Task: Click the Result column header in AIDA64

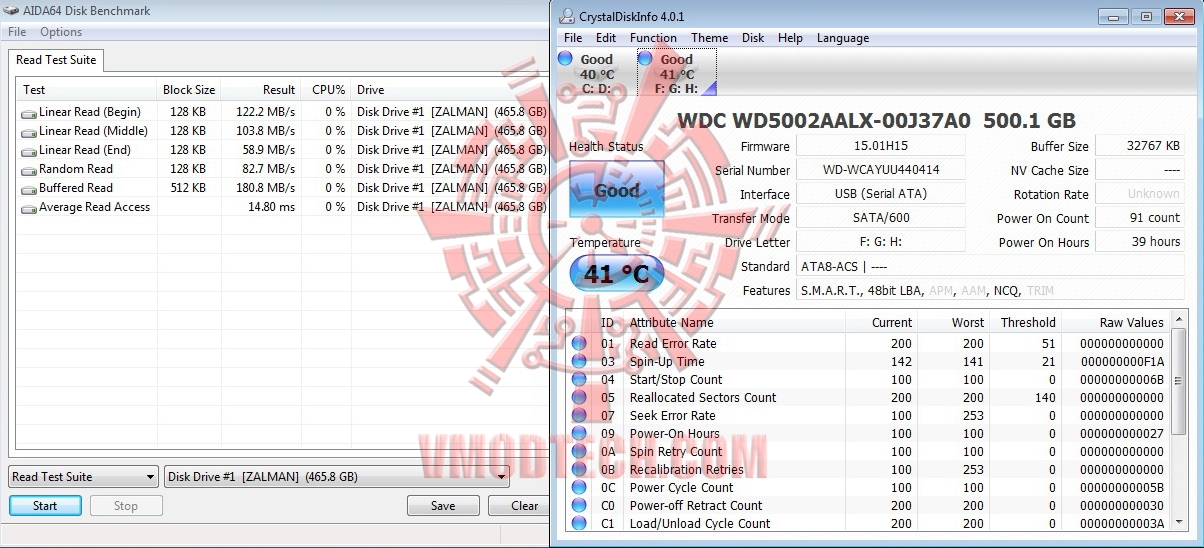Action: click(x=260, y=90)
